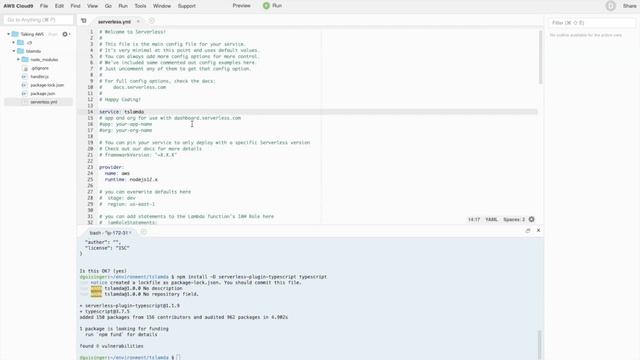Image resolution: width=640 pixels, height=360 pixels.
Task: Click the terminal vertical scrollbar
Action: click(x=540, y=345)
